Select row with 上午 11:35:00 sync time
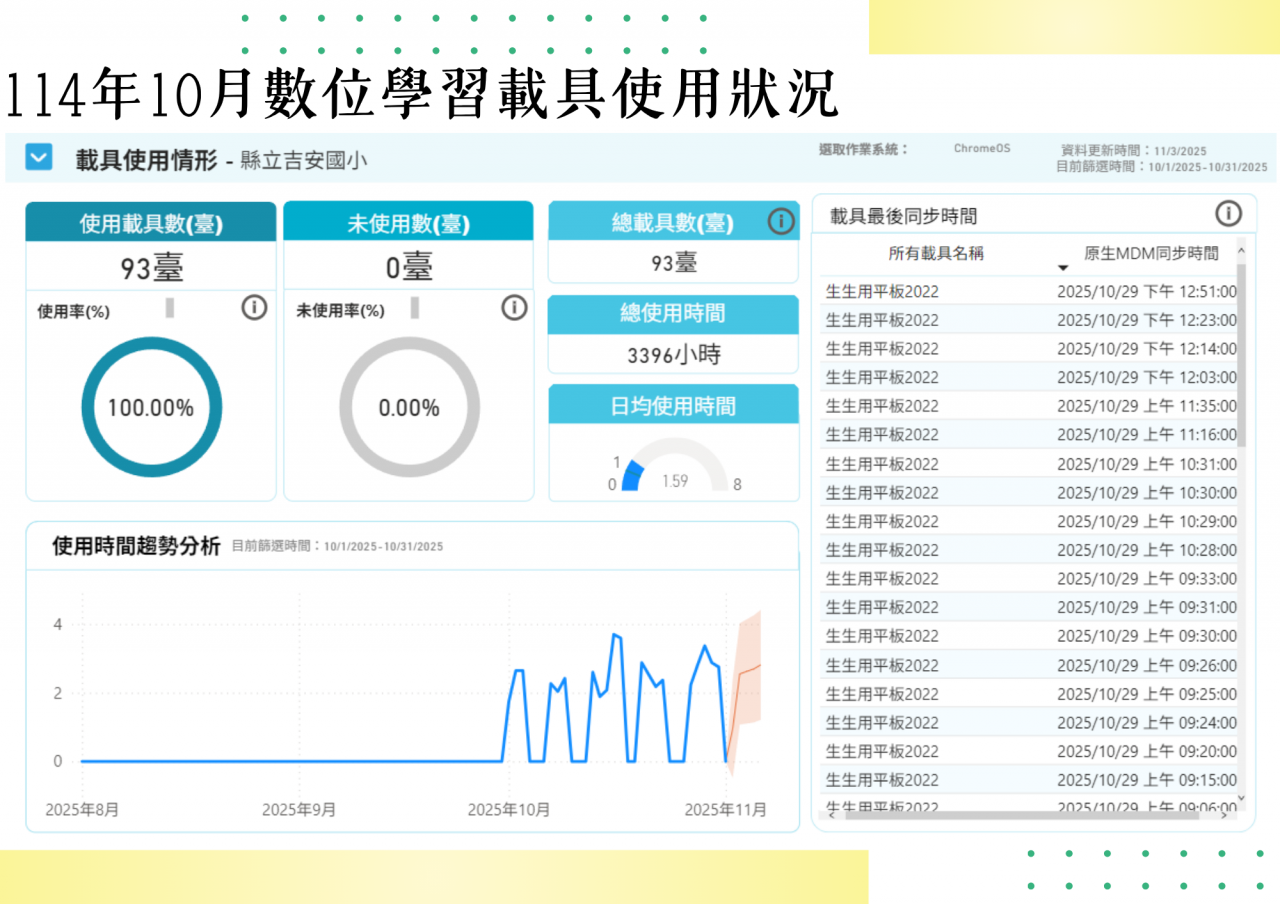 coord(1028,406)
